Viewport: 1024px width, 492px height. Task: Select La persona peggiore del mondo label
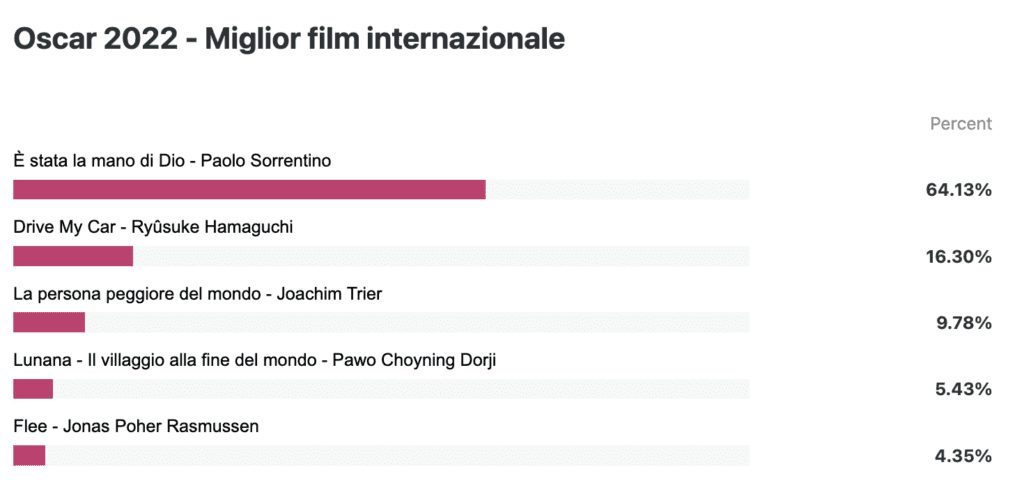[197, 294]
